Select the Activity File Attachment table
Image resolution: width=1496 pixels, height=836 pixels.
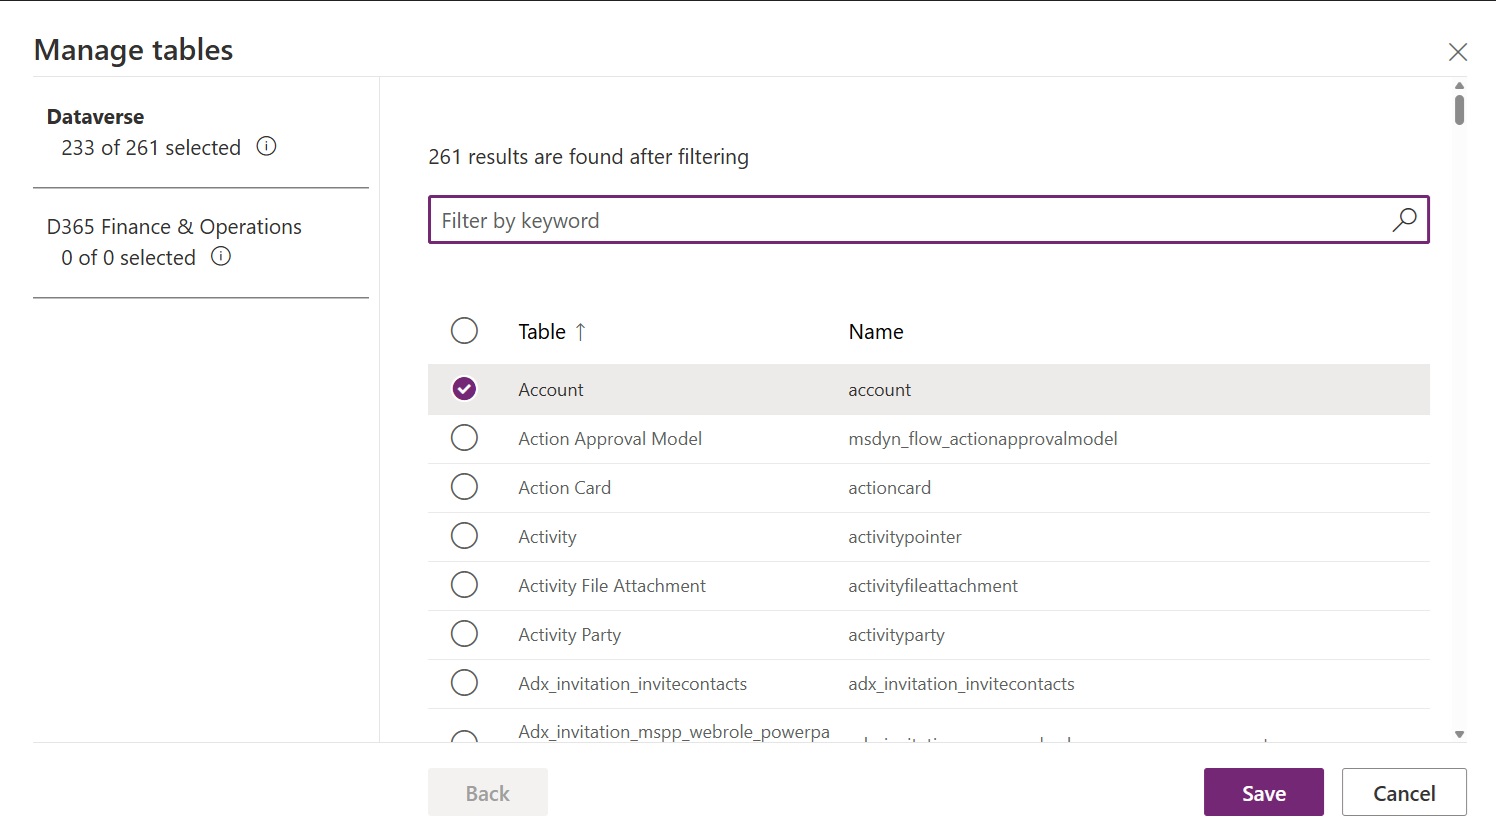(464, 584)
